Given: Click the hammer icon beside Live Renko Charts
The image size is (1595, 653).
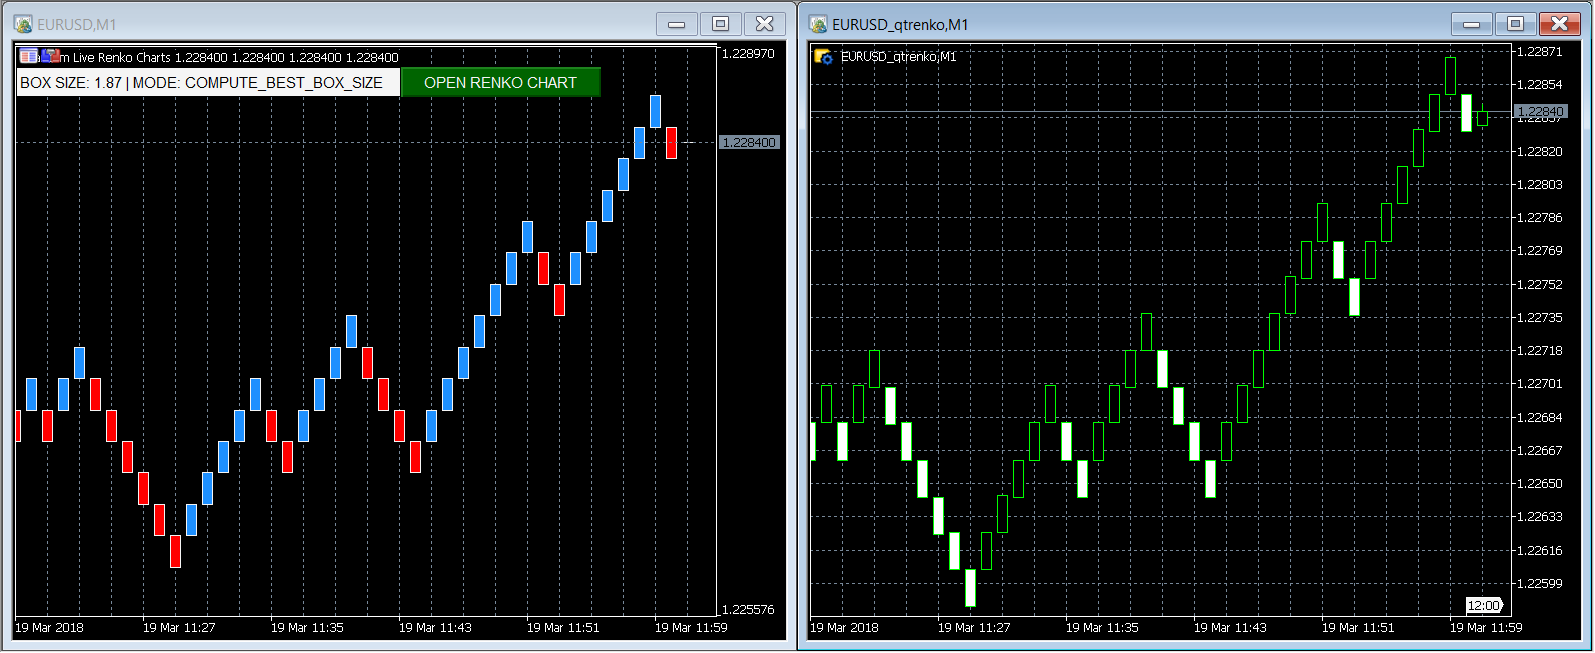Looking at the screenshot, I should point(50,57).
